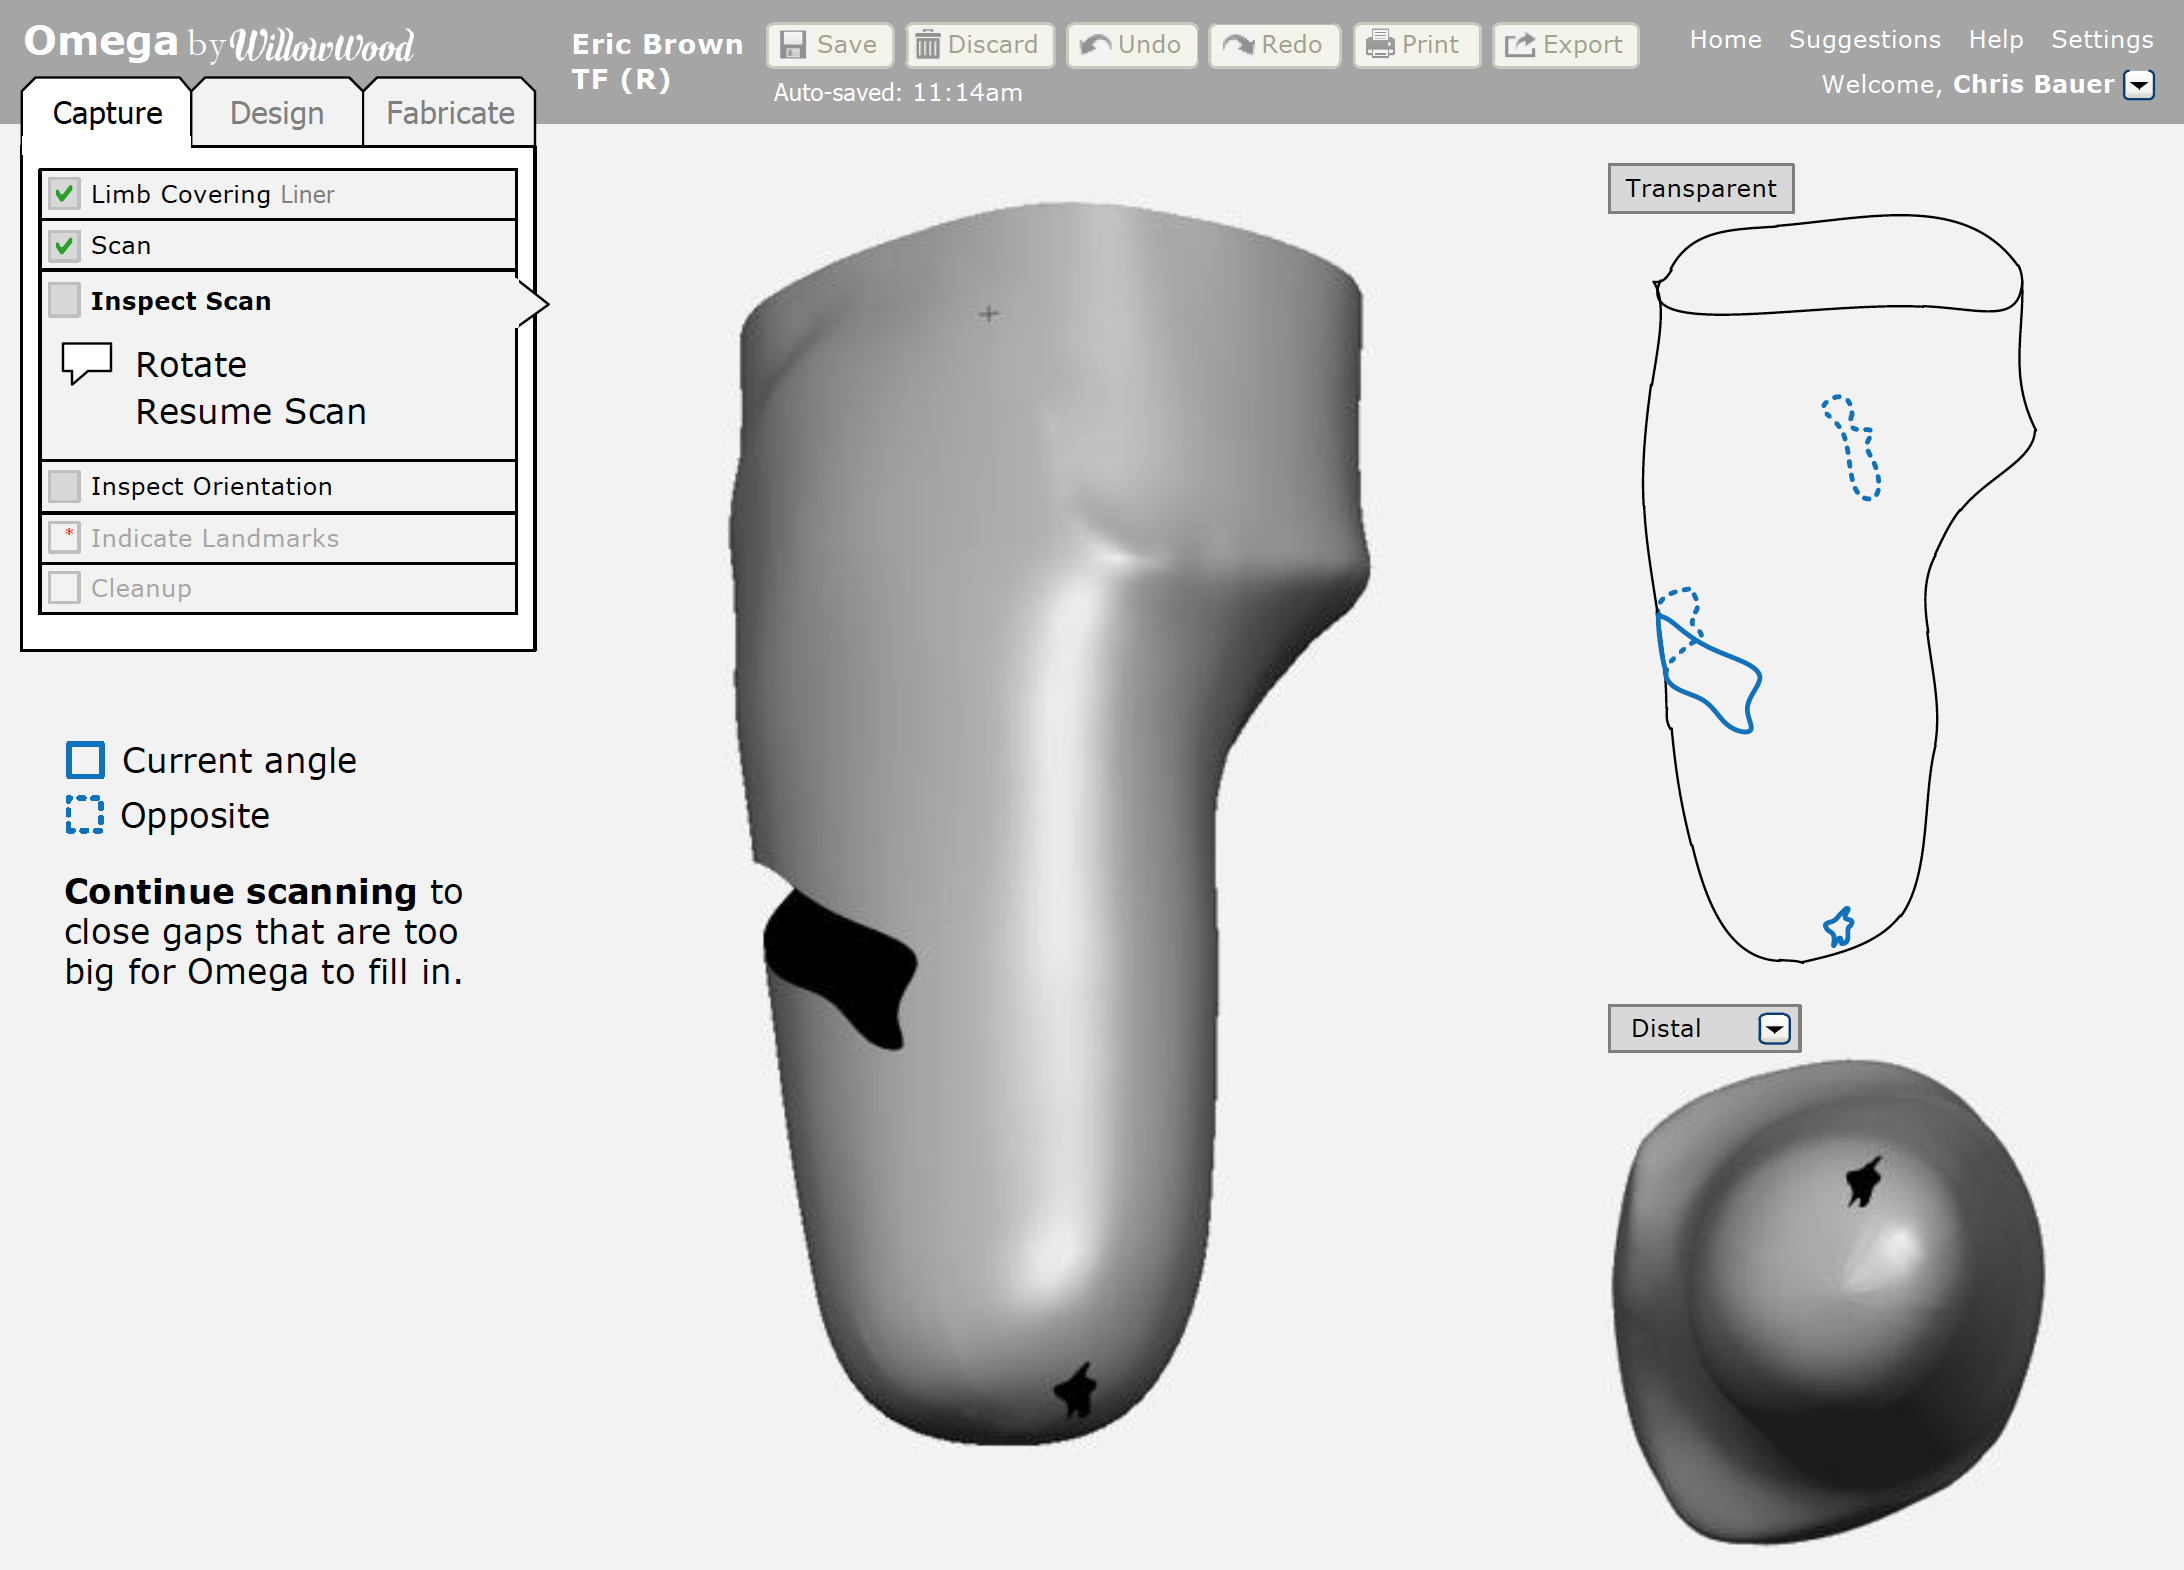2184x1570 pixels.
Task: Click the Discard trash can icon
Action: pos(928,45)
